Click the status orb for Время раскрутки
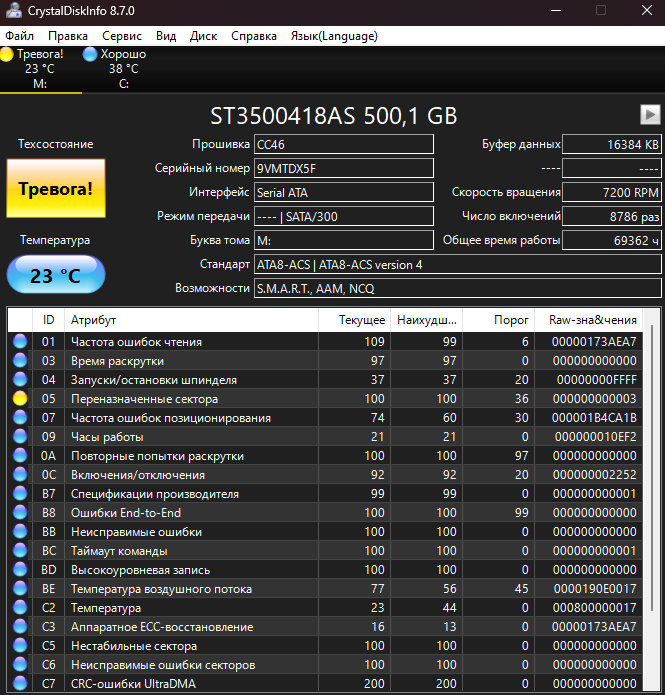The height and width of the screenshot is (695, 665). (20, 360)
